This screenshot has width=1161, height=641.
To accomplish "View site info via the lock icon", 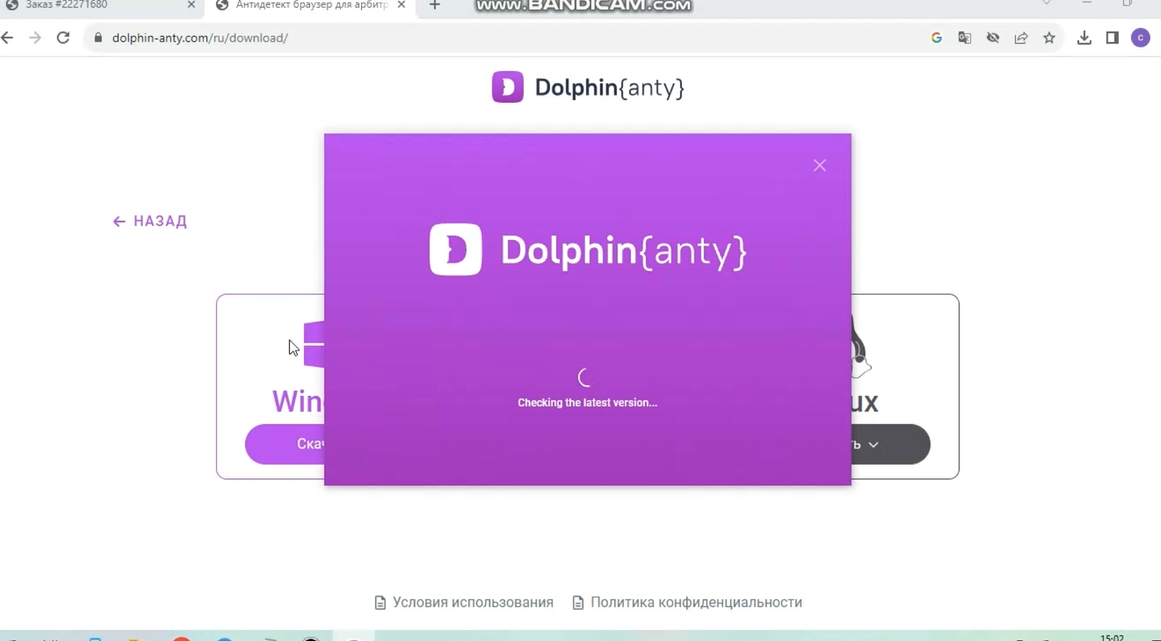I will tap(98, 38).
